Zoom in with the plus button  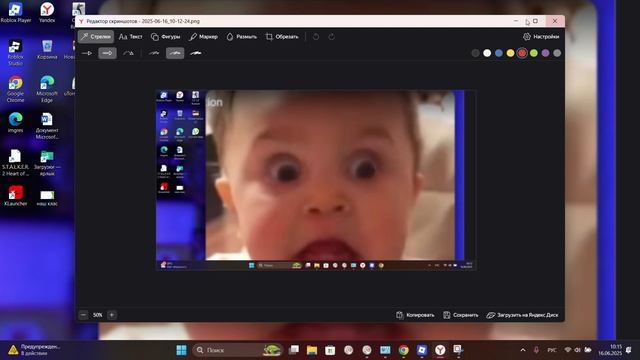[x=112, y=315]
